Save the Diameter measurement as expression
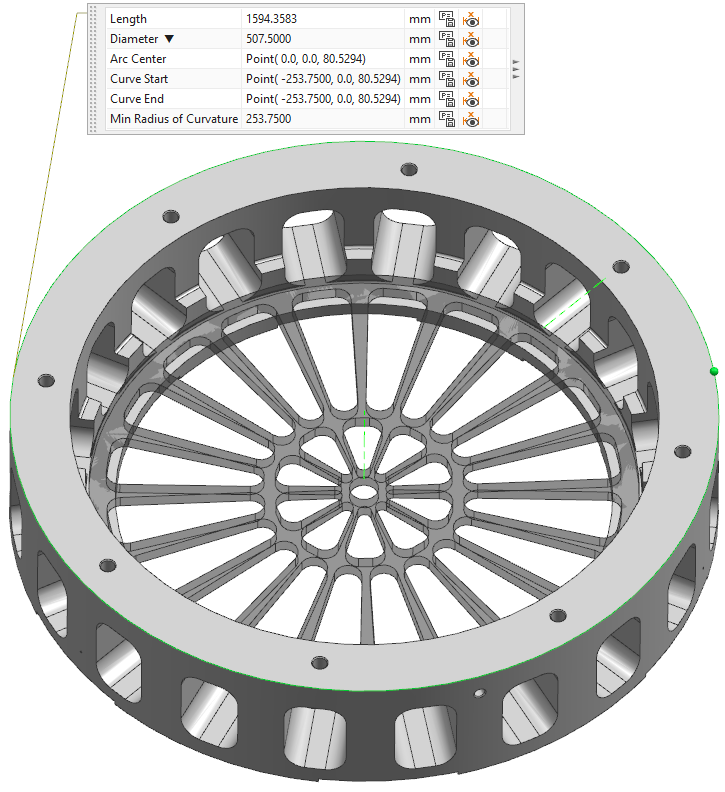The height and width of the screenshot is (792, 725). point(447,39)
